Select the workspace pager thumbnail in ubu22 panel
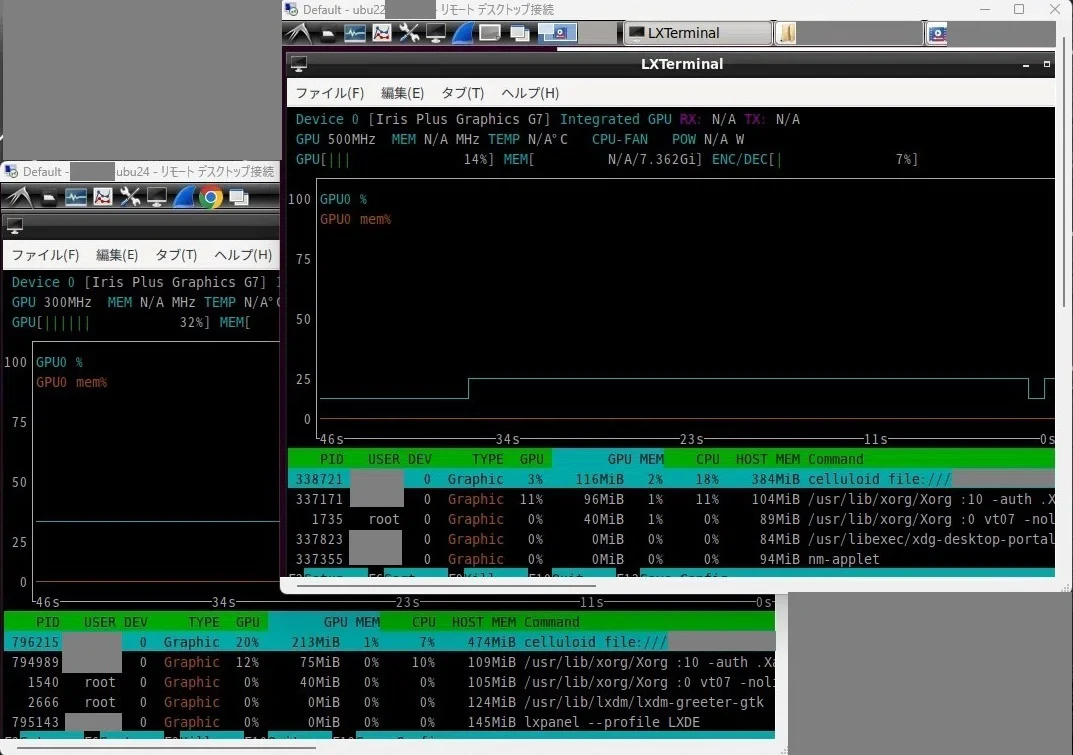1073x755 pixels. [x=557, y=33]
